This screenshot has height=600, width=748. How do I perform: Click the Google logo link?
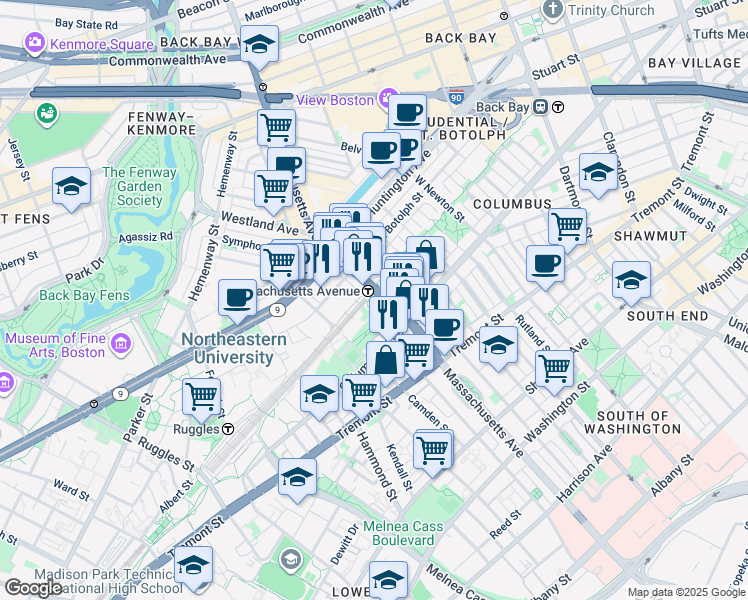pos(33,588)
